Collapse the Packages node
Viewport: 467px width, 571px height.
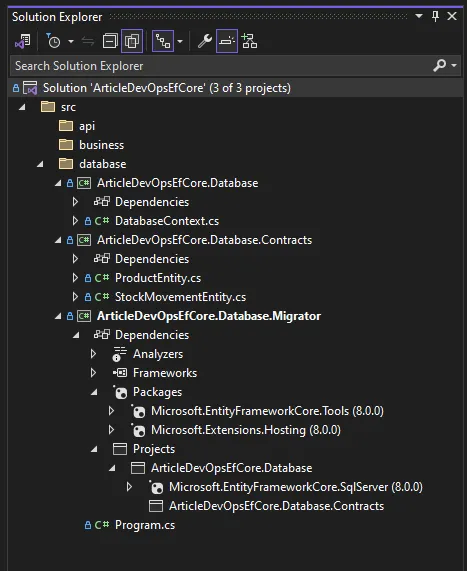(x=94, y=392)
